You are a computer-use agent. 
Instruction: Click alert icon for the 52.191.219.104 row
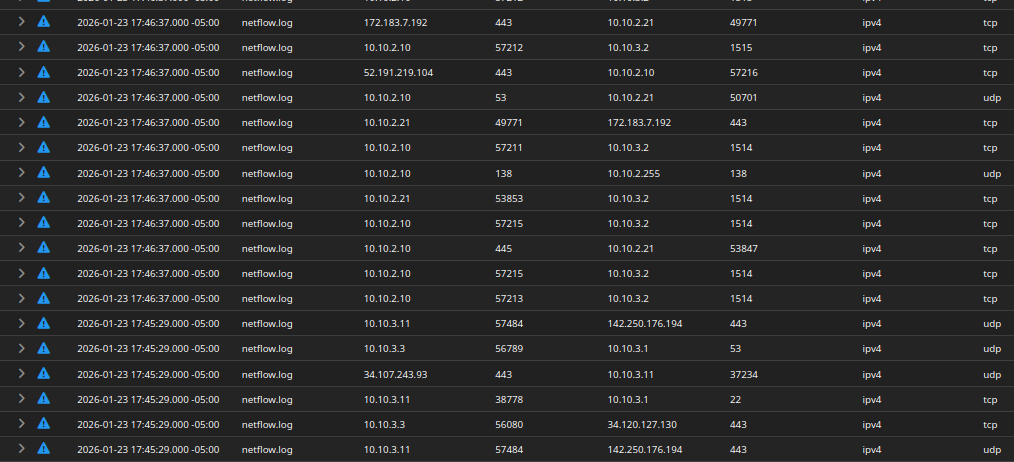[x=43, y=72]
